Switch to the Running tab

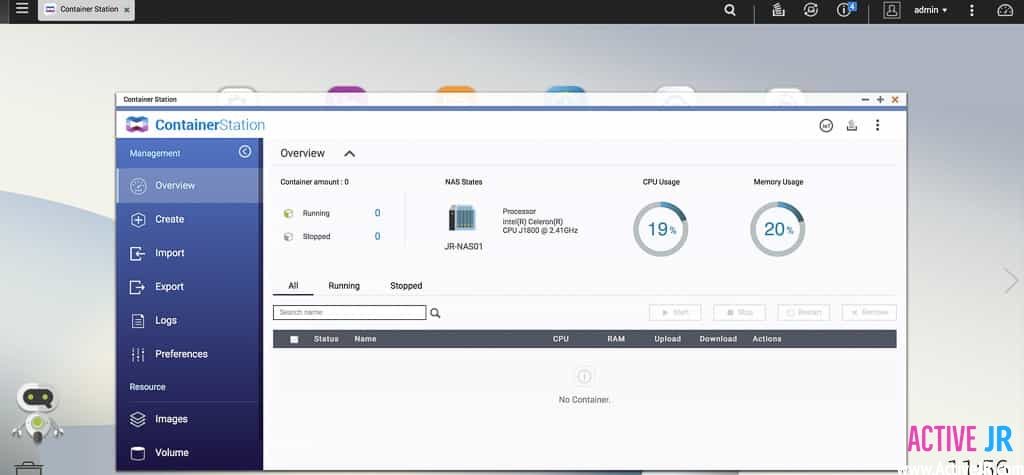tap(344, 286)
